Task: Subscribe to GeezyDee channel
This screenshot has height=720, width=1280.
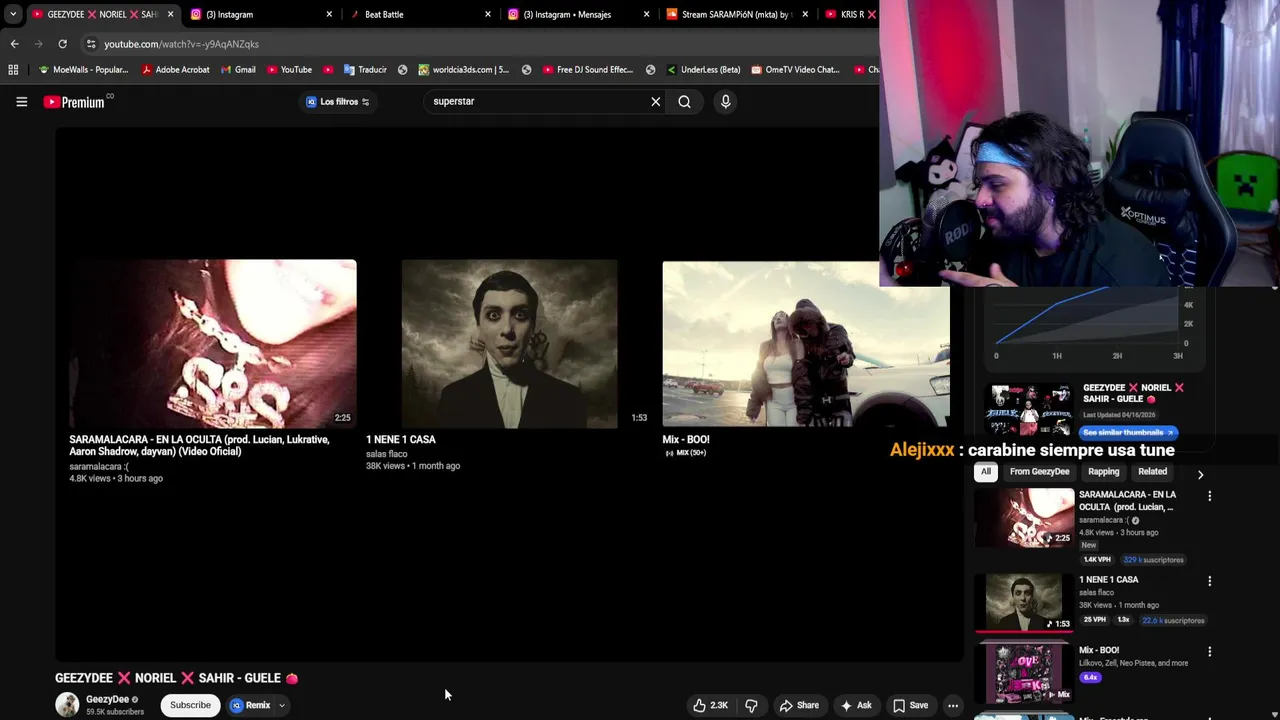Action: 190,705
